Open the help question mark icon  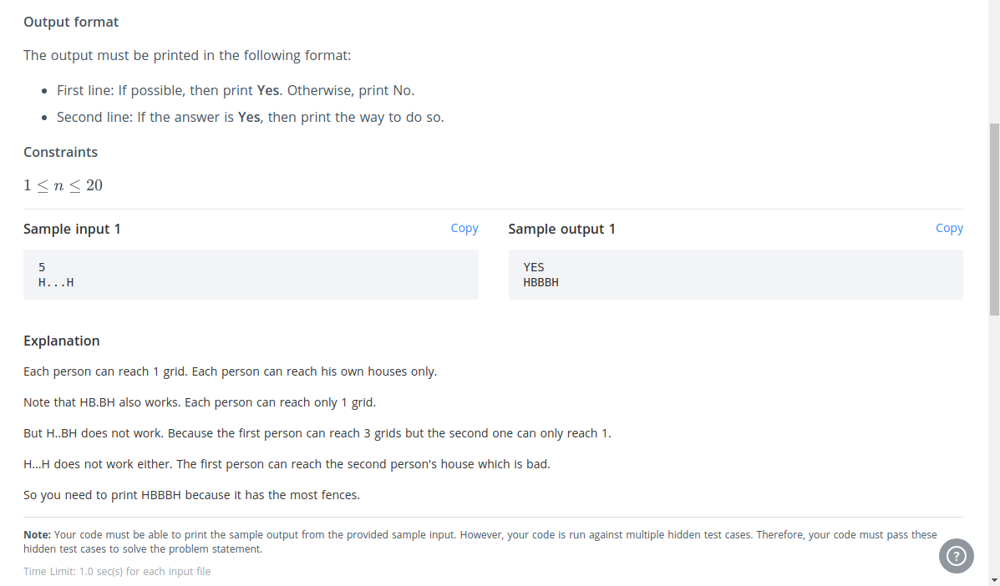click(x=956, y=556)
